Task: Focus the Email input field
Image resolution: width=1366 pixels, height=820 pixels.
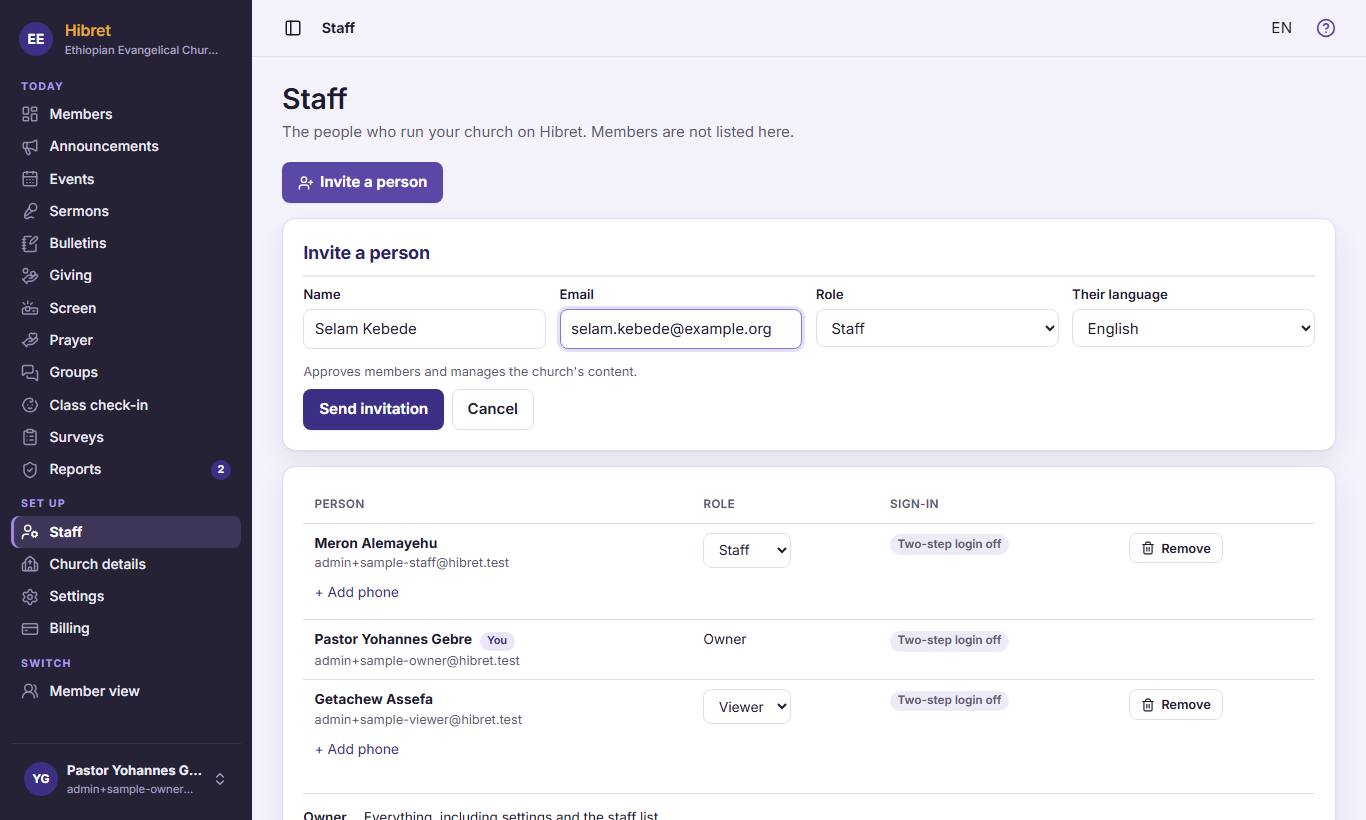Action: (681, 329)
